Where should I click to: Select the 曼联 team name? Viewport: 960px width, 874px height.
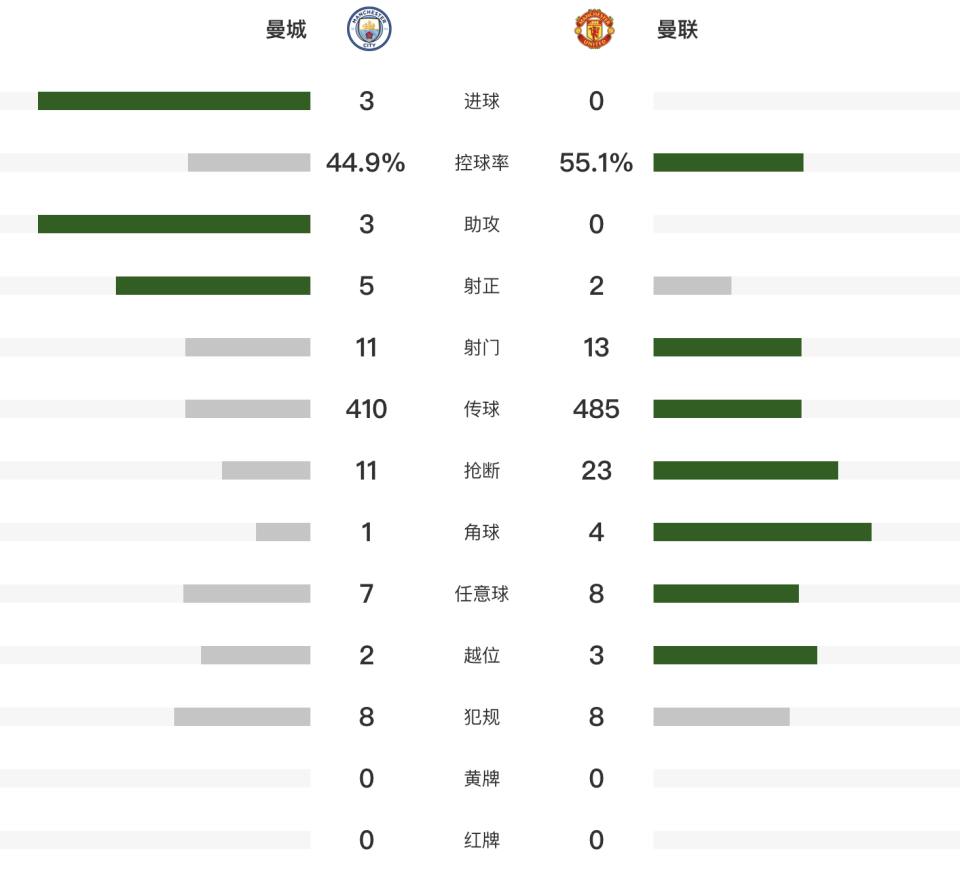click(677, 30)
